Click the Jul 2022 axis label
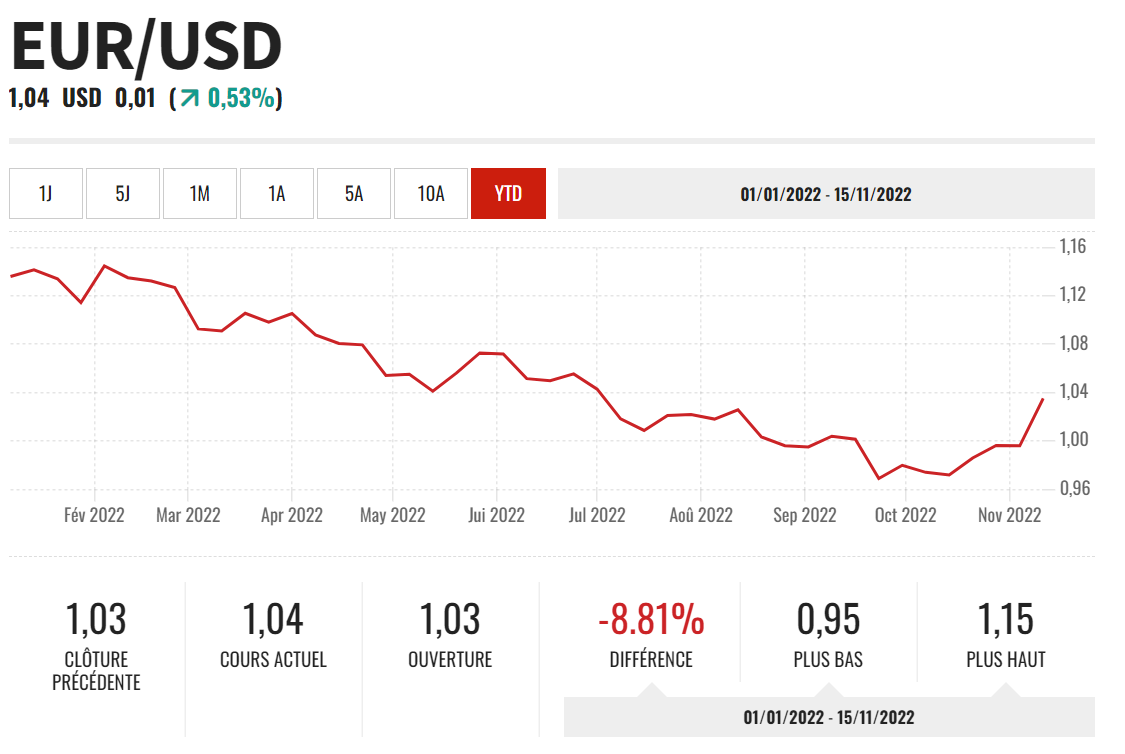 596,515
